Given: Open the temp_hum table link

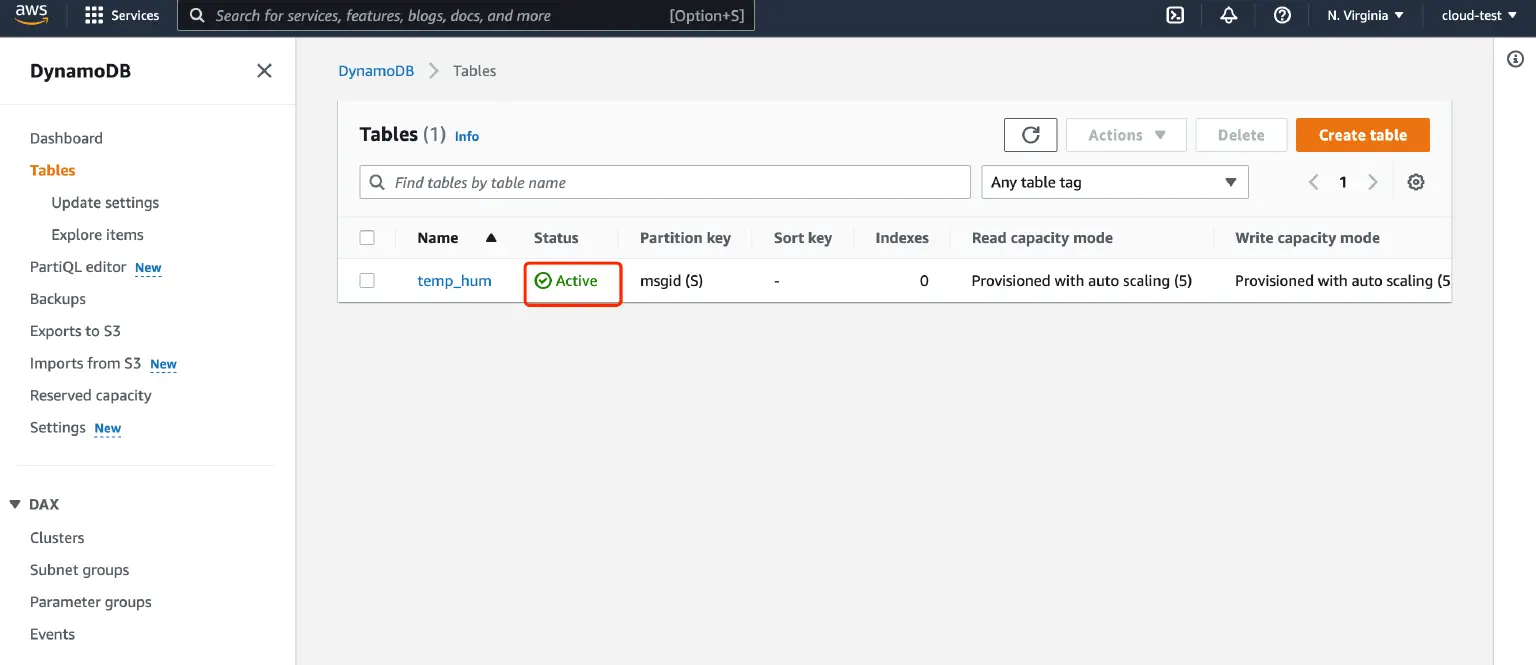Looking at the screenshot, I should coord(454,281).
